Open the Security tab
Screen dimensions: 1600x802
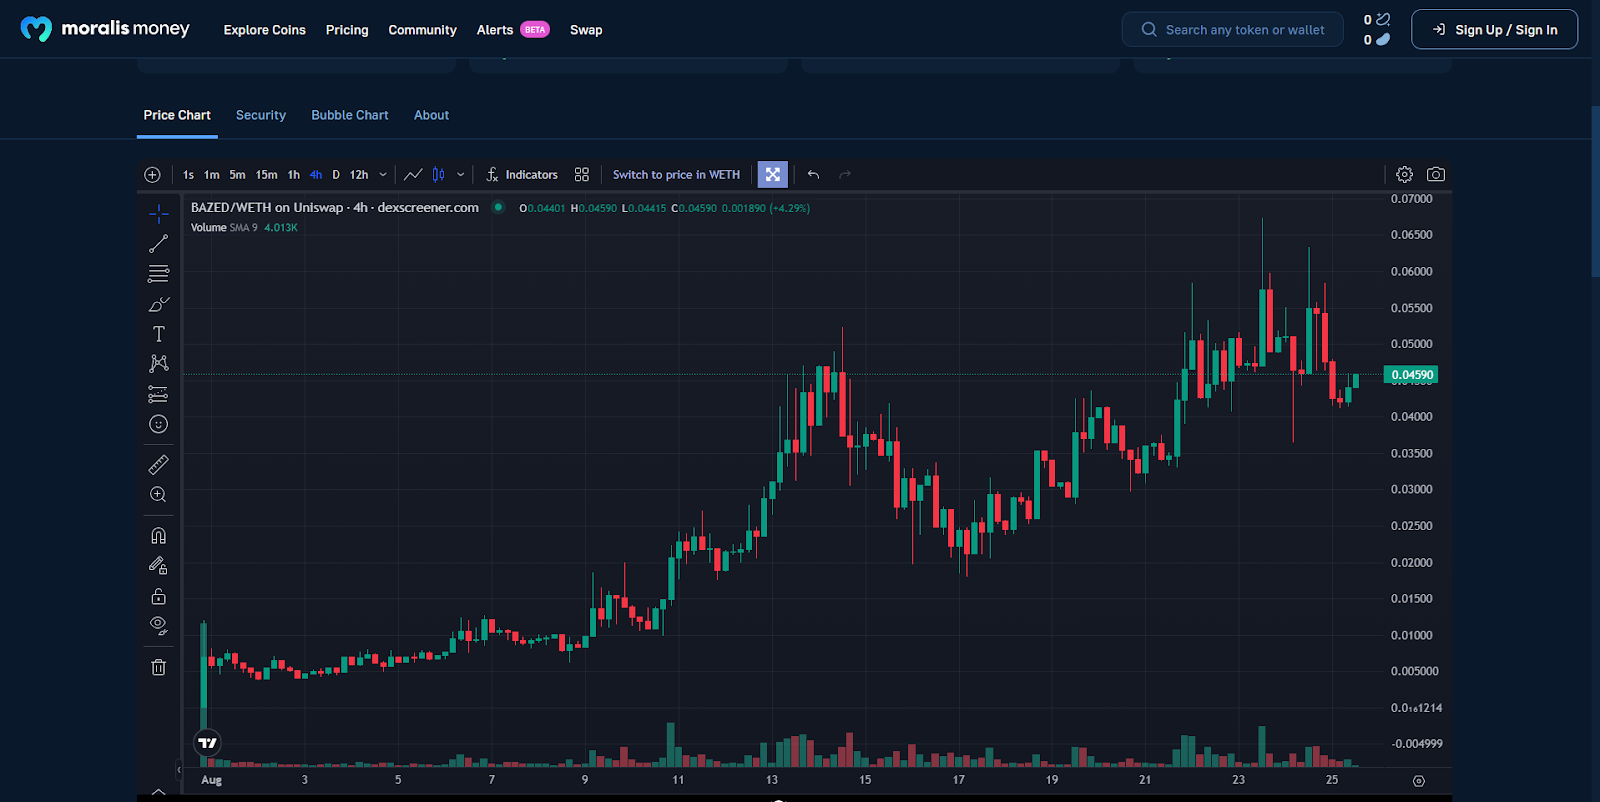261,115
